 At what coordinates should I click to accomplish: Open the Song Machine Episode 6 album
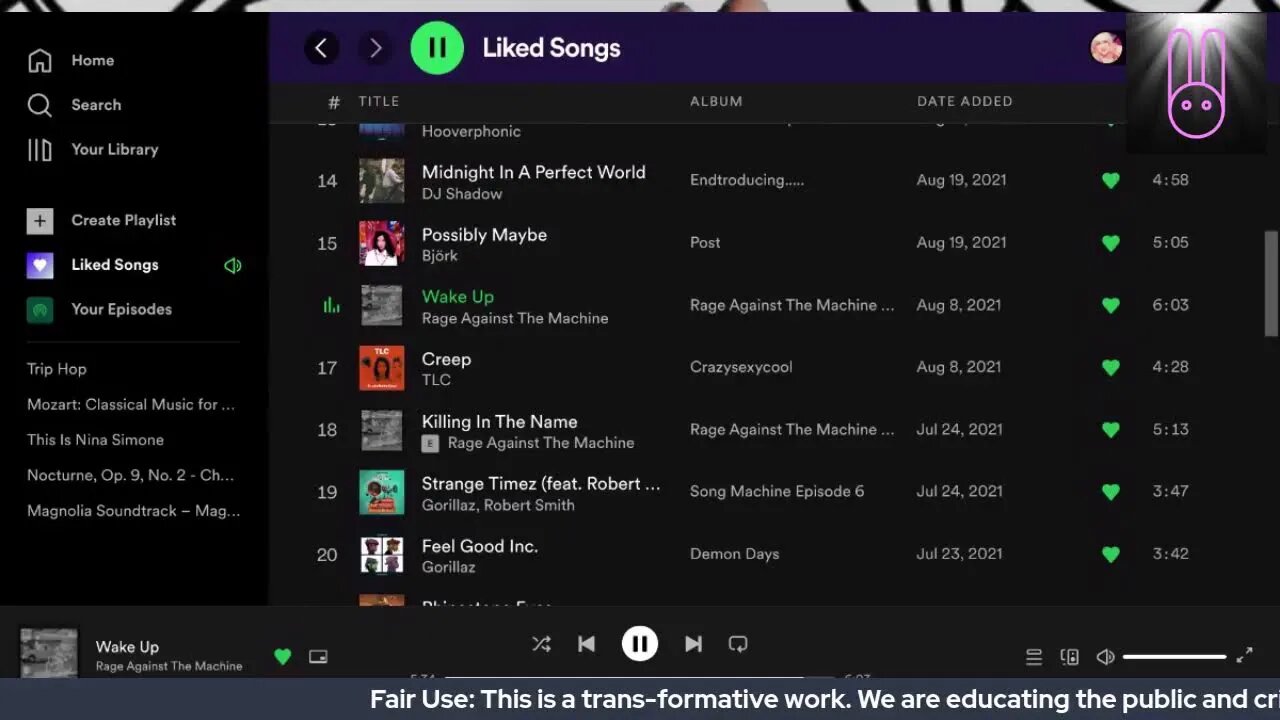[777, 491]
